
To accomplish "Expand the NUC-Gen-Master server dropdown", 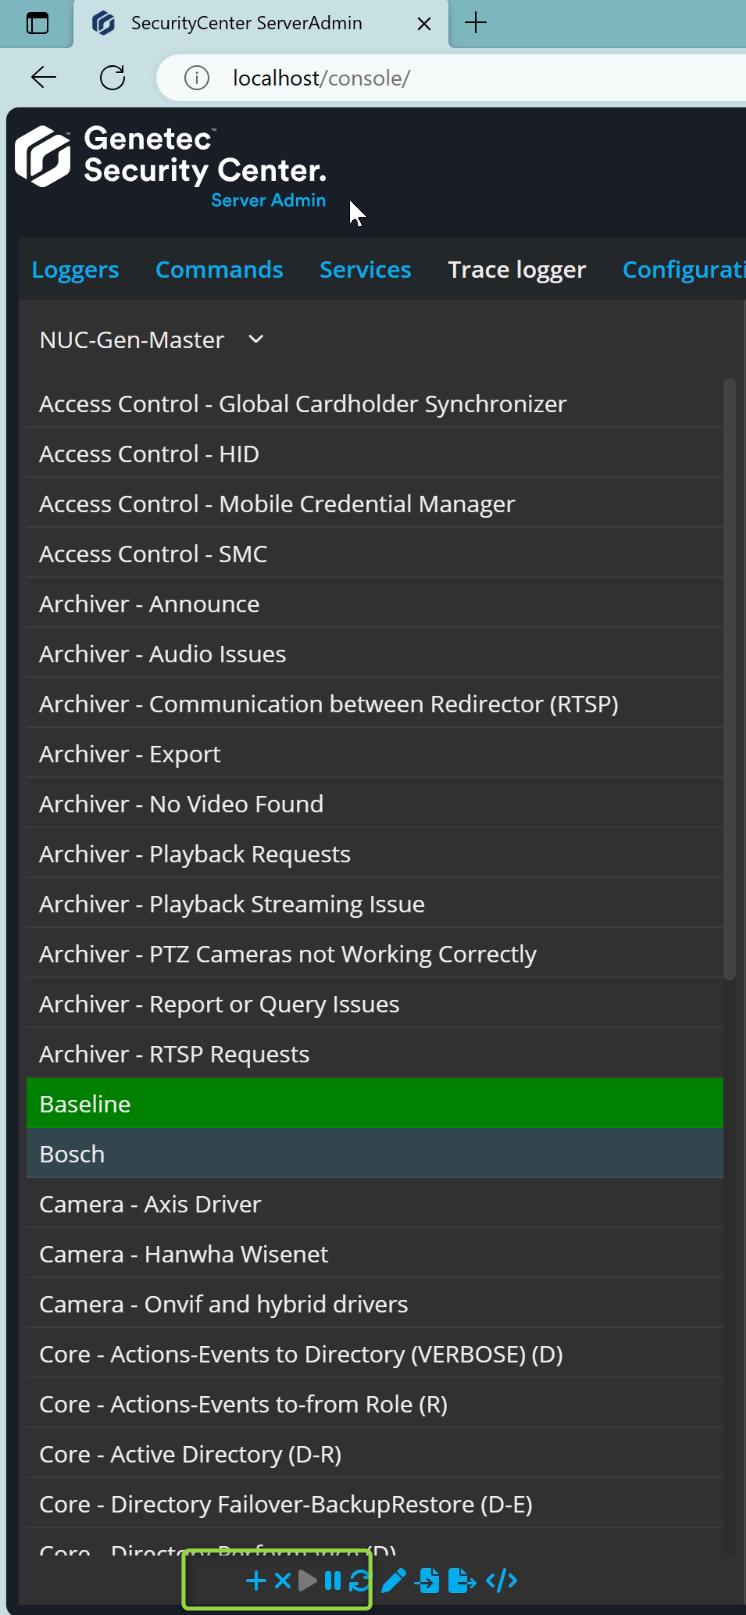I will tap(256, 340).
